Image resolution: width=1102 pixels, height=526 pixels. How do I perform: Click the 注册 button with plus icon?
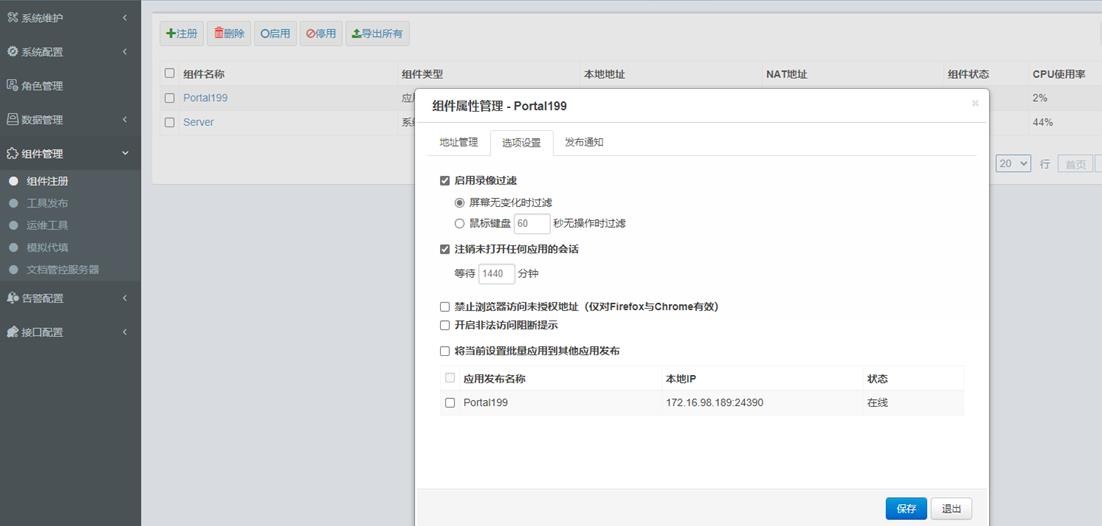coord(181,33)
